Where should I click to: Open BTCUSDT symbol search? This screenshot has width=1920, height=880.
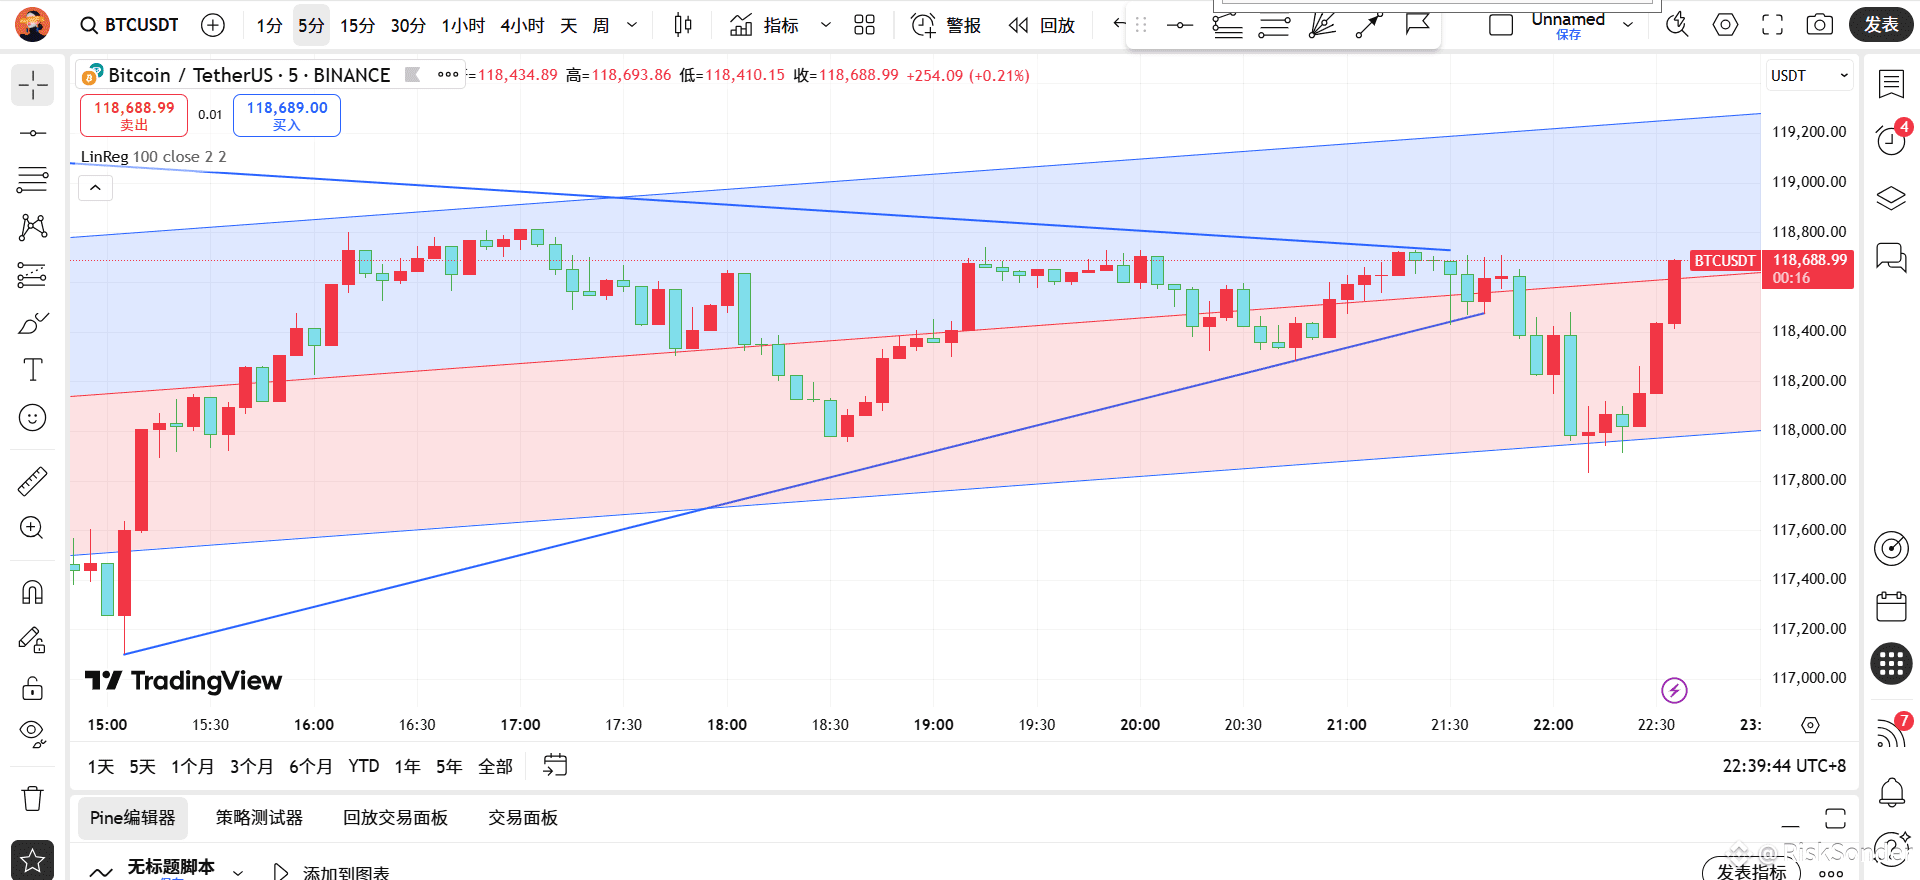tap(130, 25)
